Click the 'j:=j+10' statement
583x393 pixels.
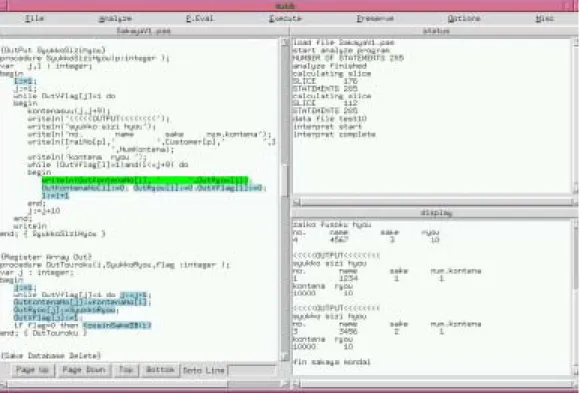(44, 211)
